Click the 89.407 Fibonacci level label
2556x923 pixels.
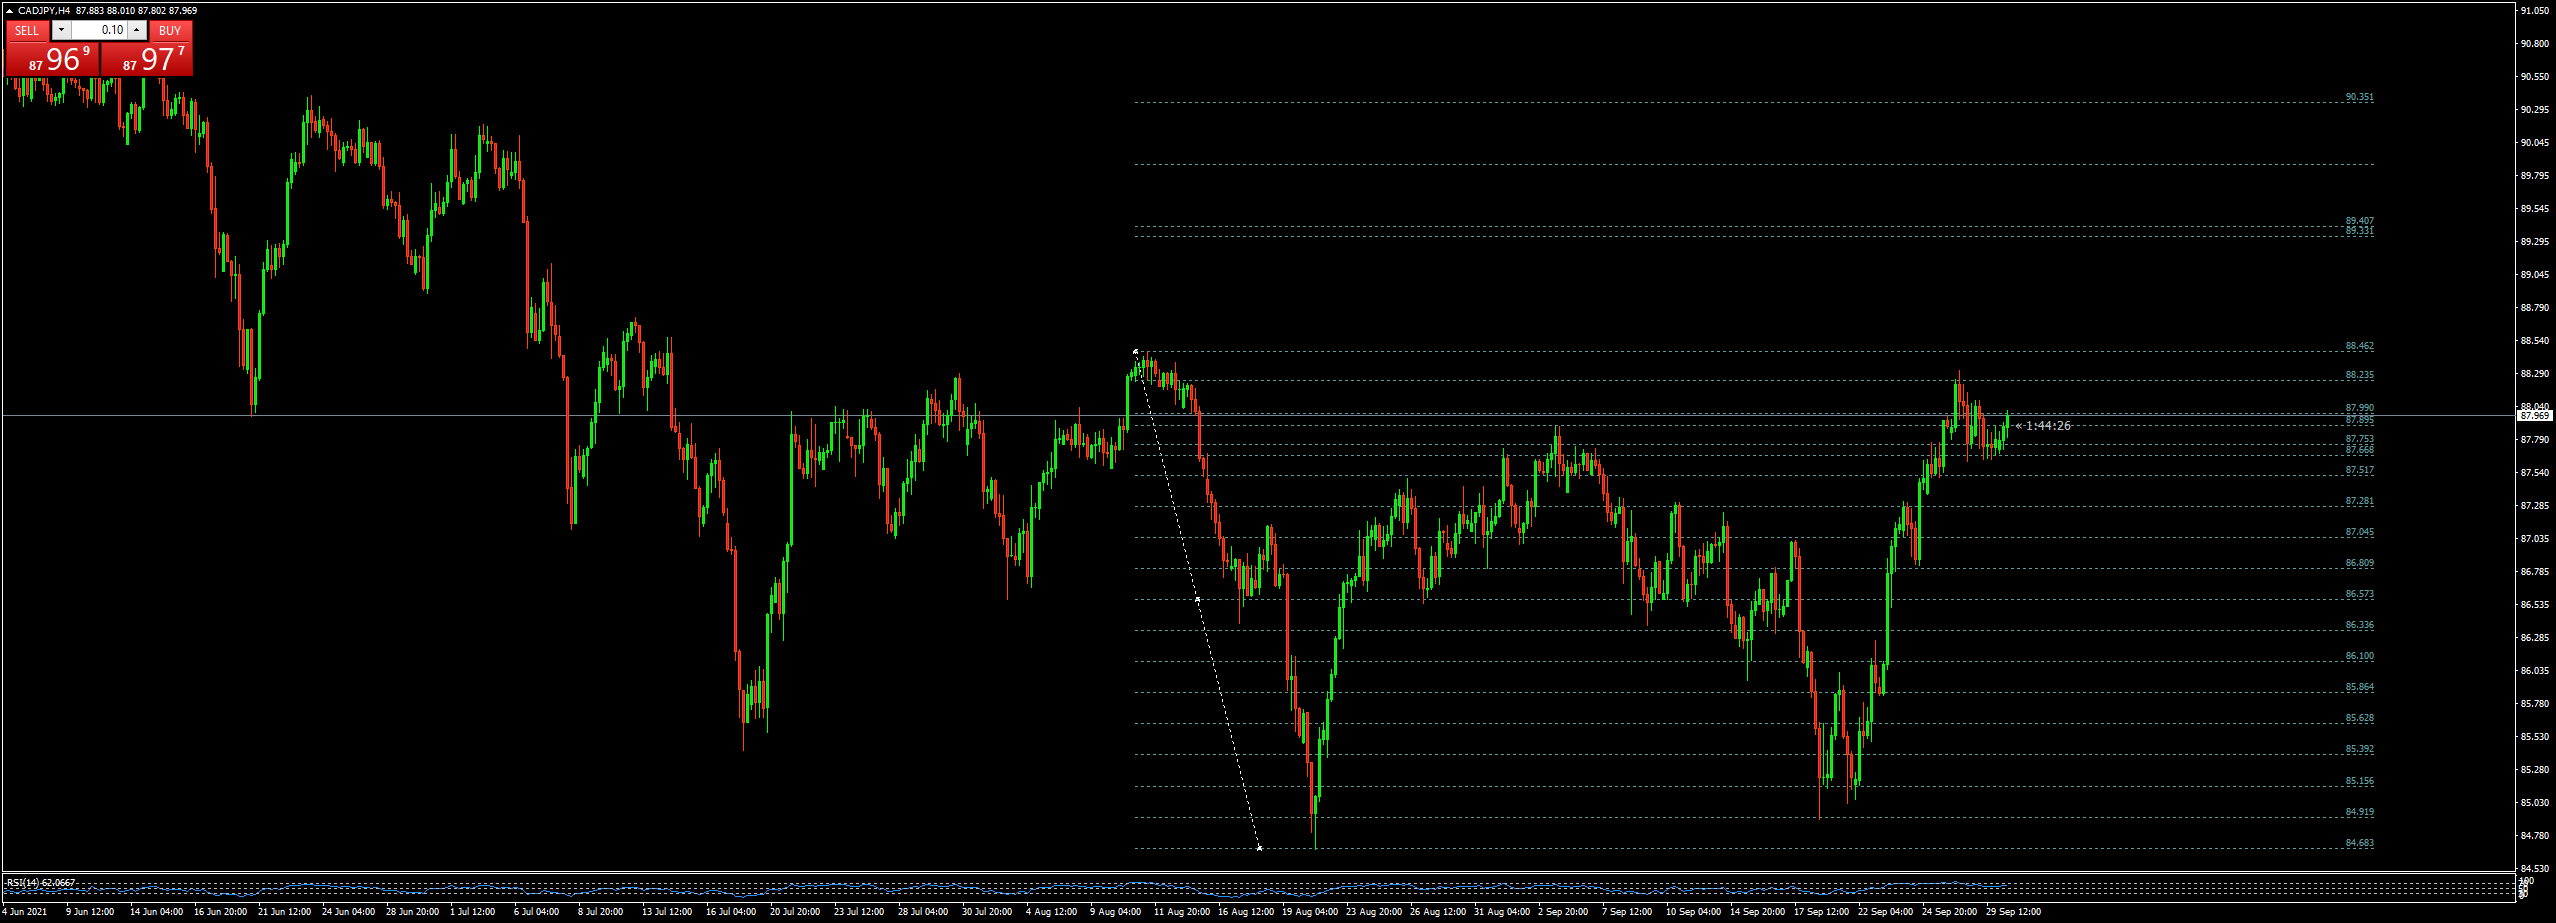pos(2359,221)
